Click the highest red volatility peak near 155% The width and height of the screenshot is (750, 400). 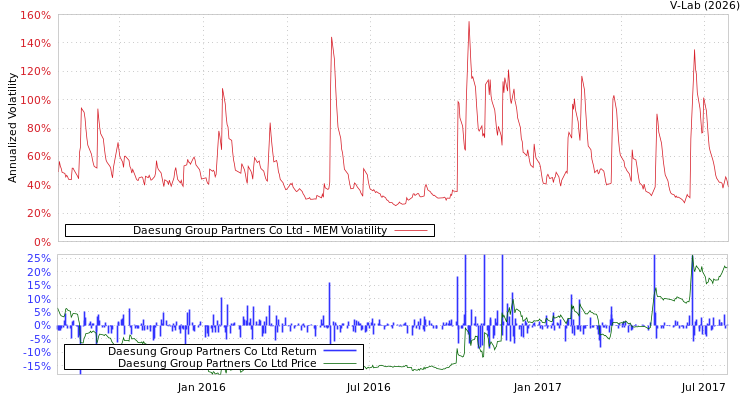coord(468,23)
